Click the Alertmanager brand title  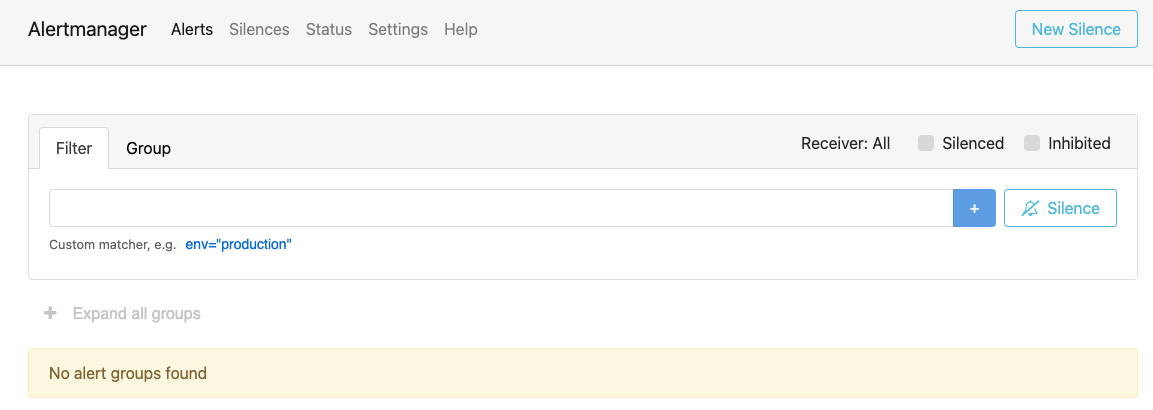click(88, 29)
